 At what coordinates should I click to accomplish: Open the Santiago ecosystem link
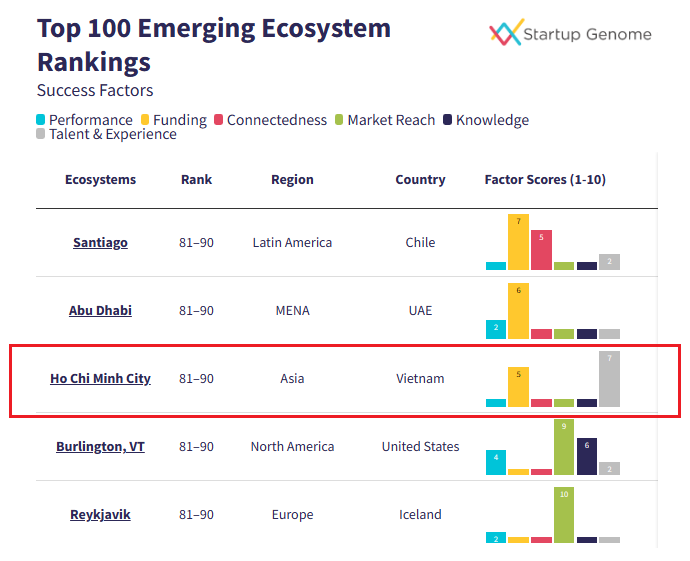[100, 243]
